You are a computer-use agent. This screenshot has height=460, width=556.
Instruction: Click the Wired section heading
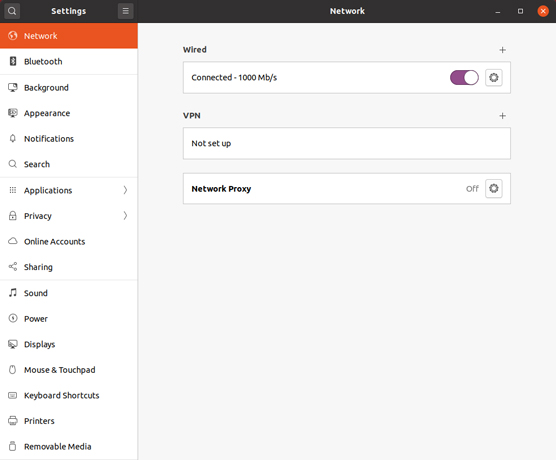click(x=195, y=50)
